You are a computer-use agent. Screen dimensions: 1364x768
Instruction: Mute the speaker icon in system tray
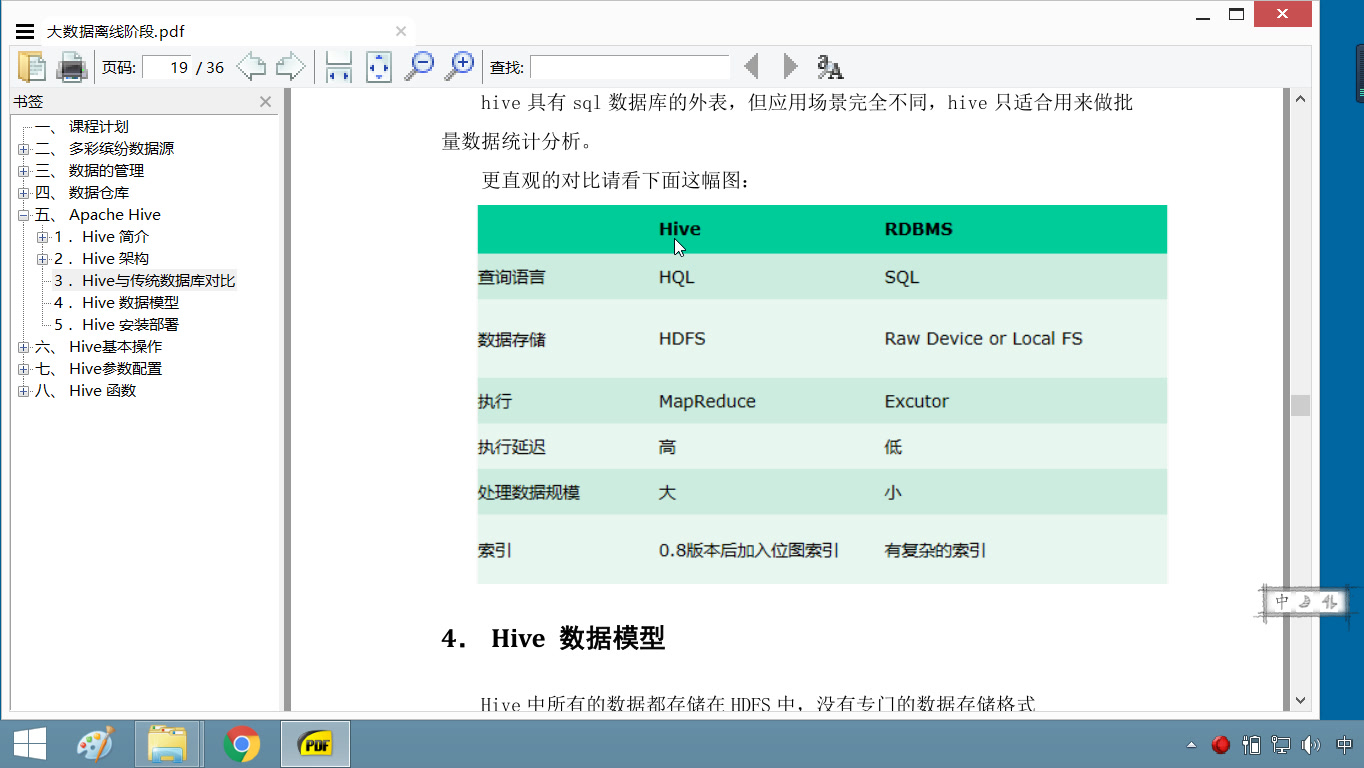pyautogui.click(x=1310, y=744)
